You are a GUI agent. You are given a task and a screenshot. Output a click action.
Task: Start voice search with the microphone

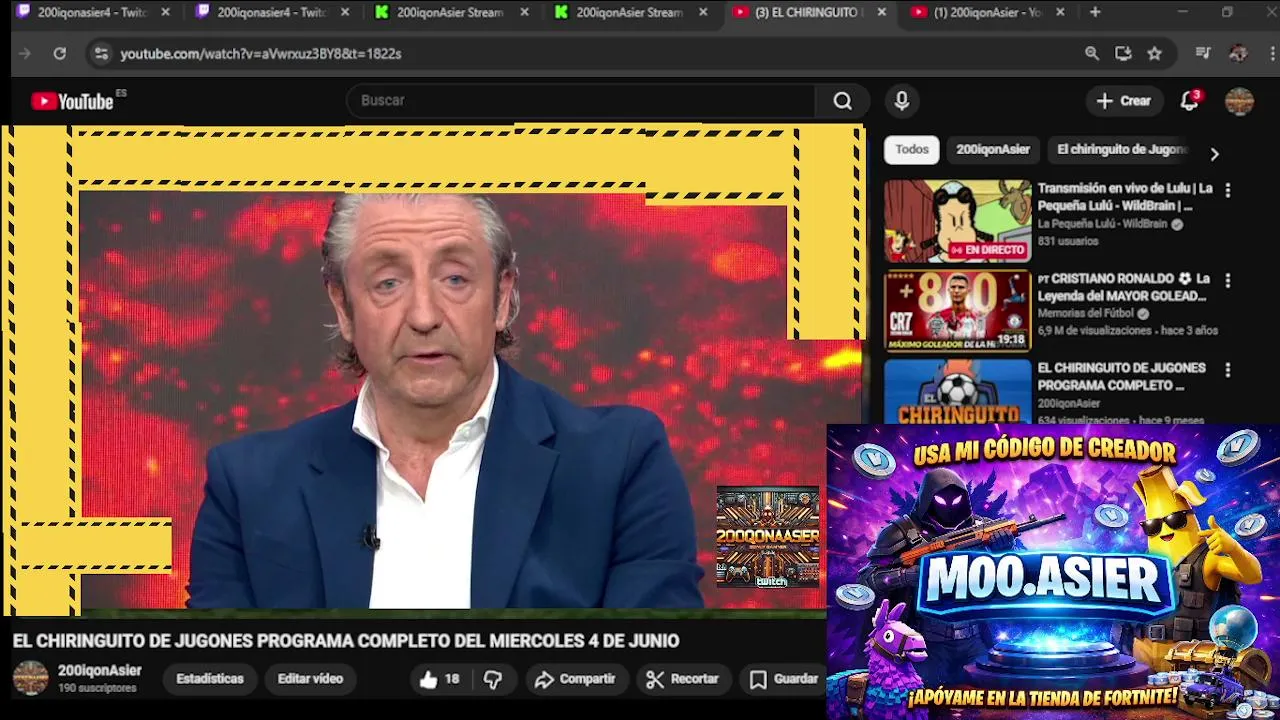click(902, 101)
